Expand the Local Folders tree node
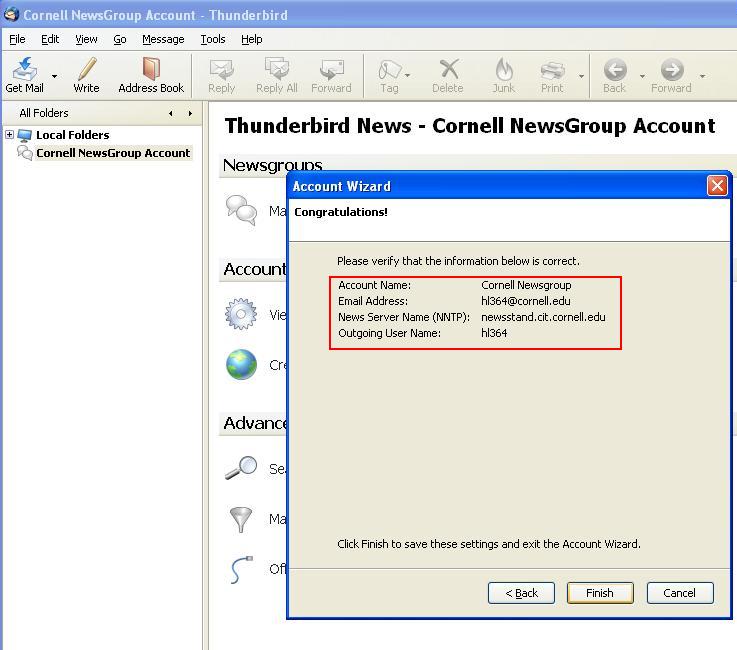The image size is (737, 650). pos(10,135)
